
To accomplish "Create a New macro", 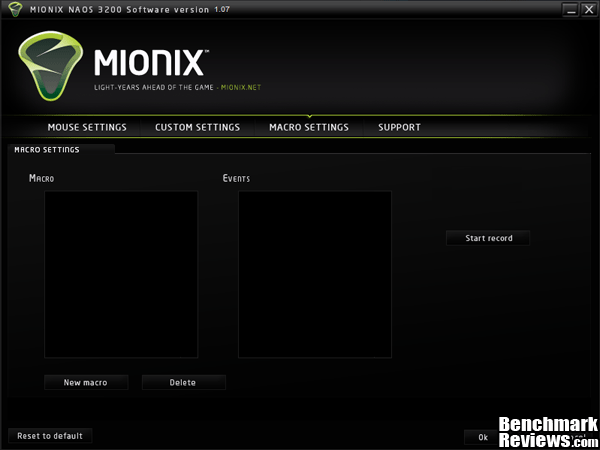I will (x=86, y=382).
